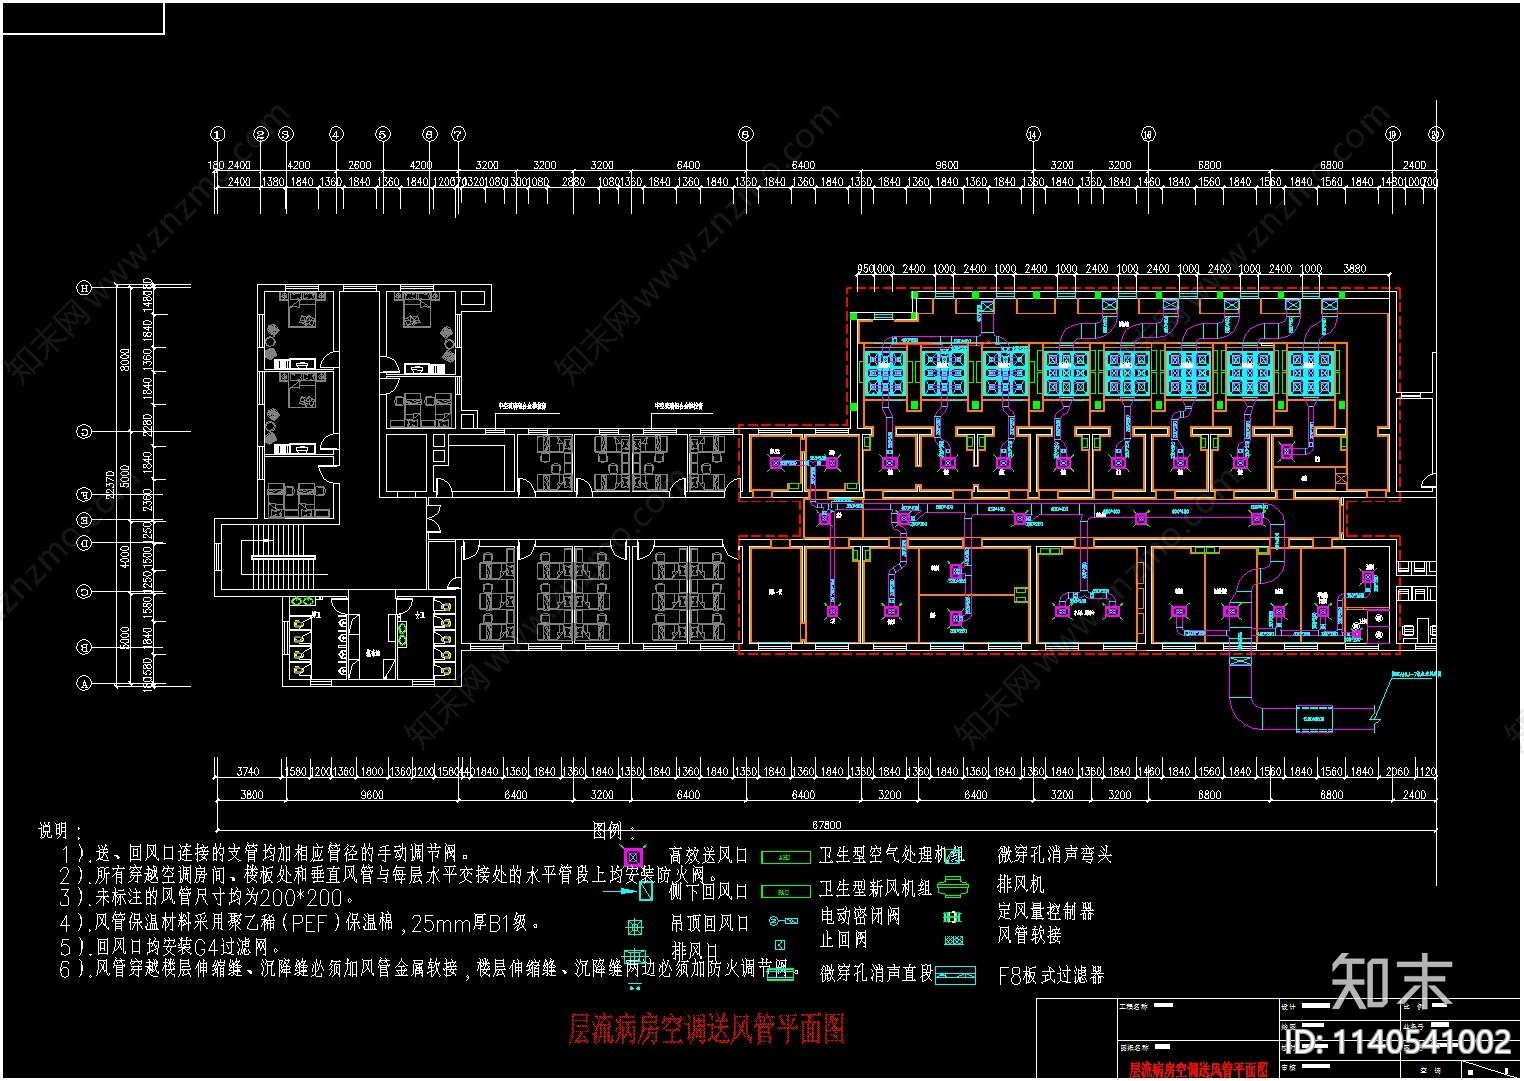Click note 4 about PEF 保温棉
The width and height of the screenshot is (1524, 1081).
301,922
